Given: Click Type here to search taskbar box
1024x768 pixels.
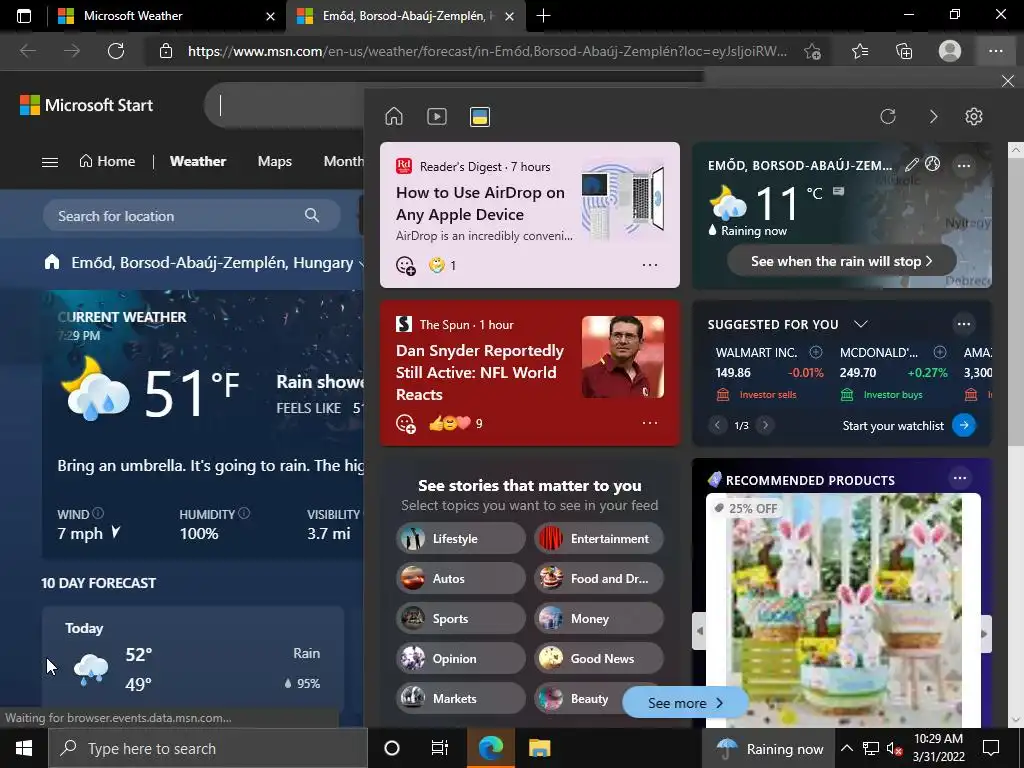Looking at the screenshot, I should 208,748.
